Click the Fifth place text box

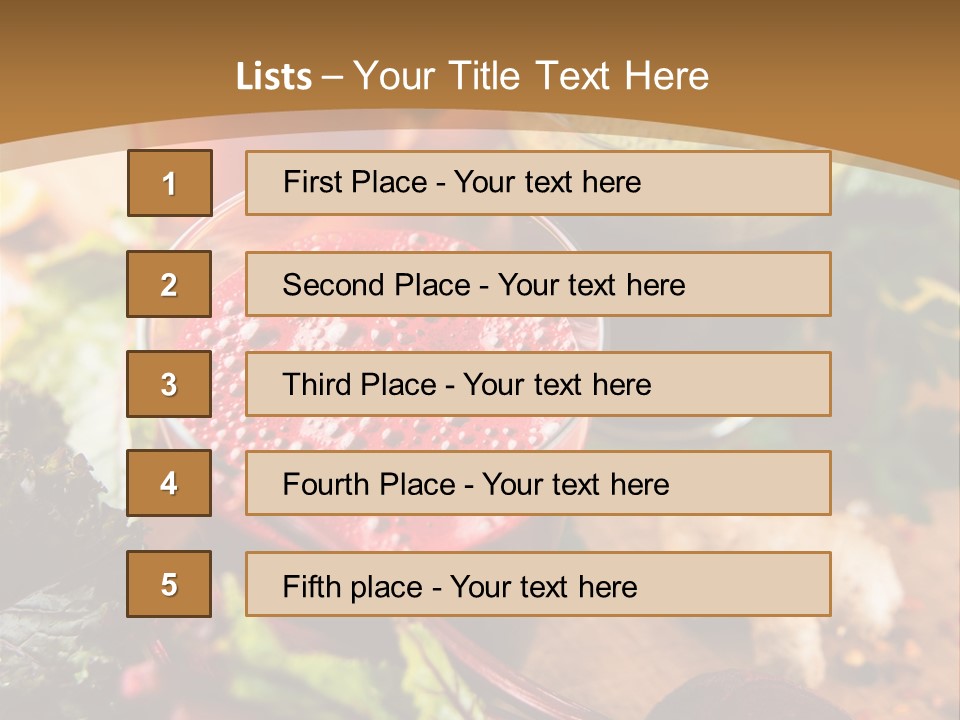click(538, 585)
